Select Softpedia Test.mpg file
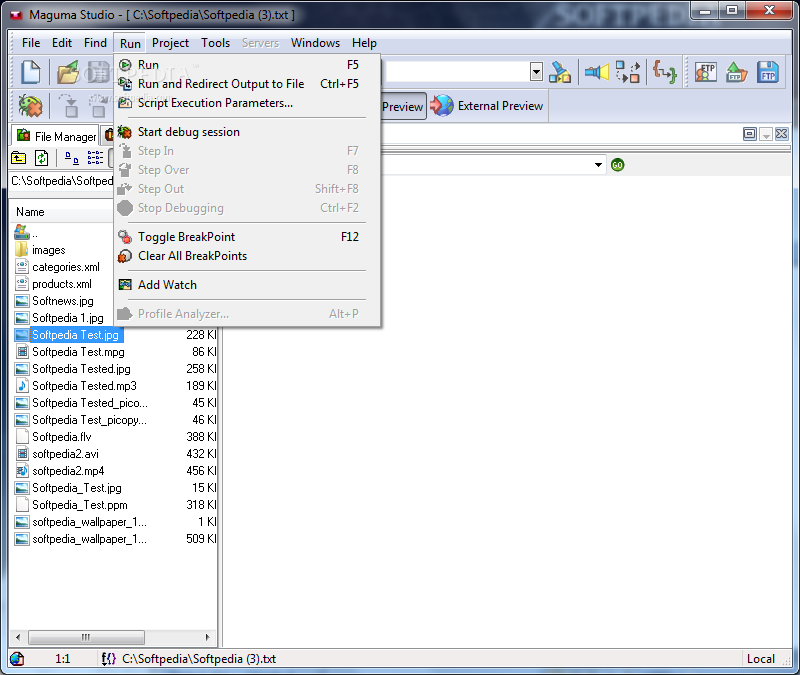Viewport: 800px width, 675px height. [x=78, y=352]
